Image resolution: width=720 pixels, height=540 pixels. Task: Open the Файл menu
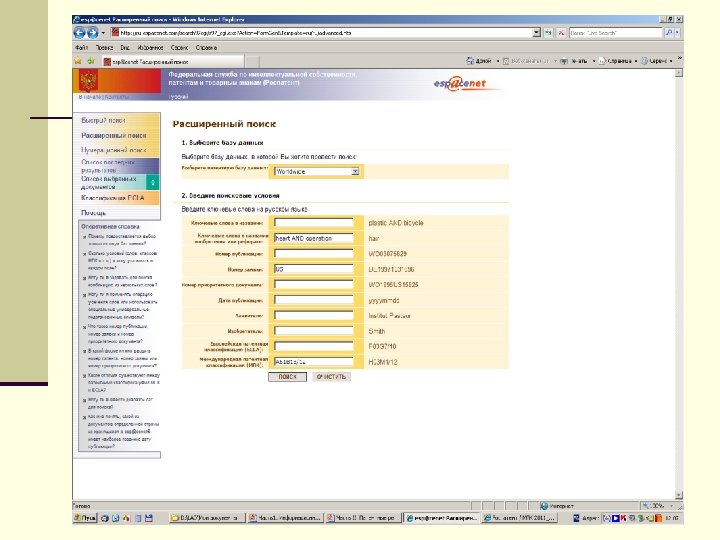tap(81, 48)
